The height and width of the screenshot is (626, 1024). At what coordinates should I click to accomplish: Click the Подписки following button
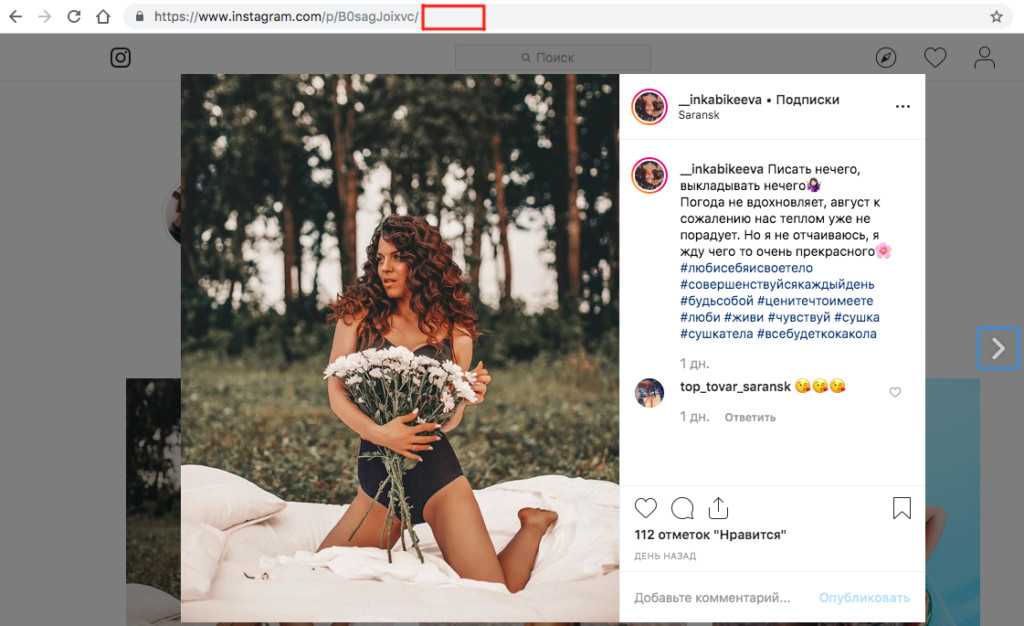click(x=807, y=100)
